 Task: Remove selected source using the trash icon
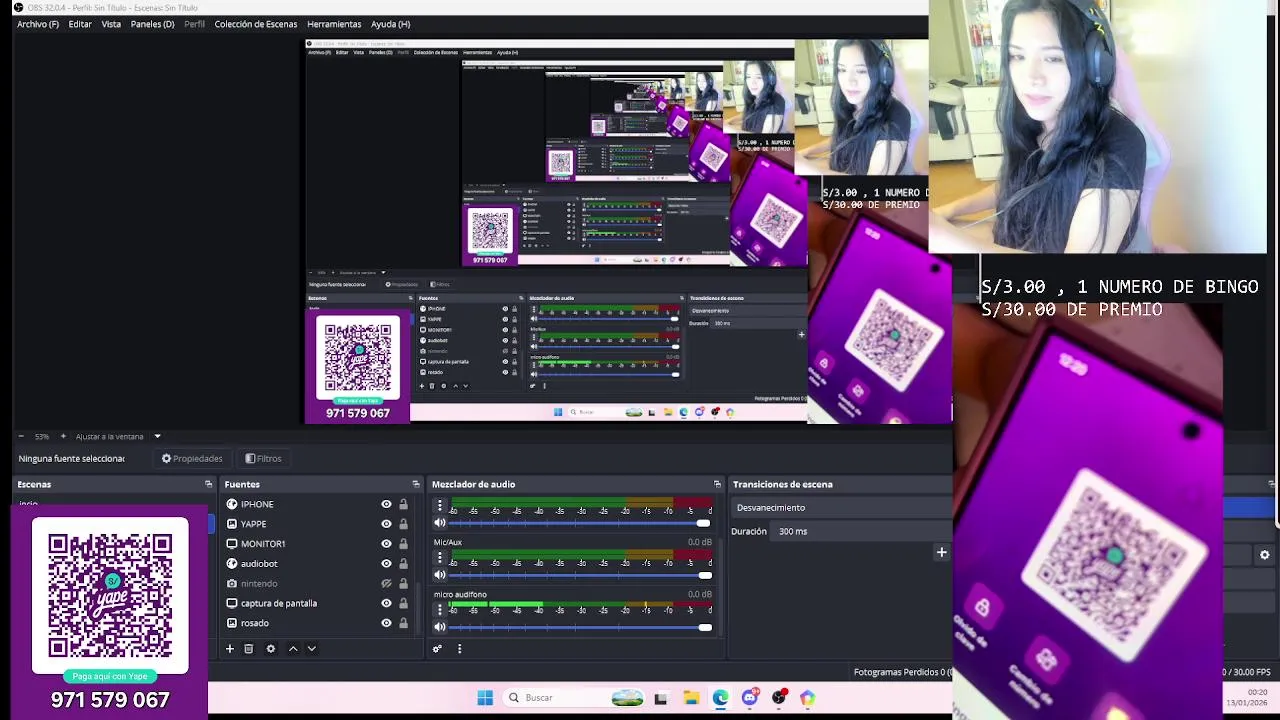click(x=249, y=649)
